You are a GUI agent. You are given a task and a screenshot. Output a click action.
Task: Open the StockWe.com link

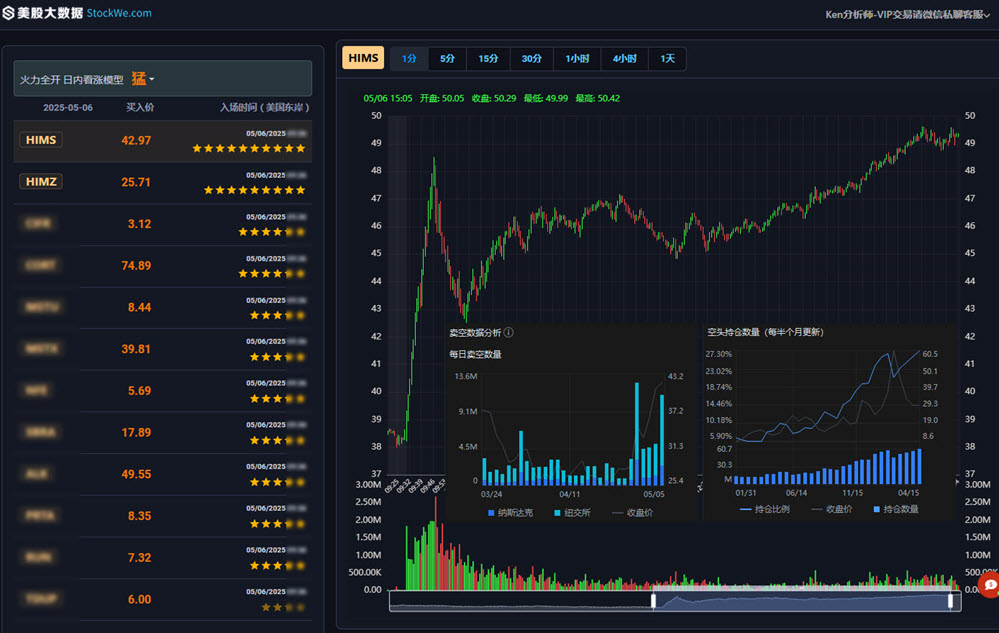(x=119, y=13)
